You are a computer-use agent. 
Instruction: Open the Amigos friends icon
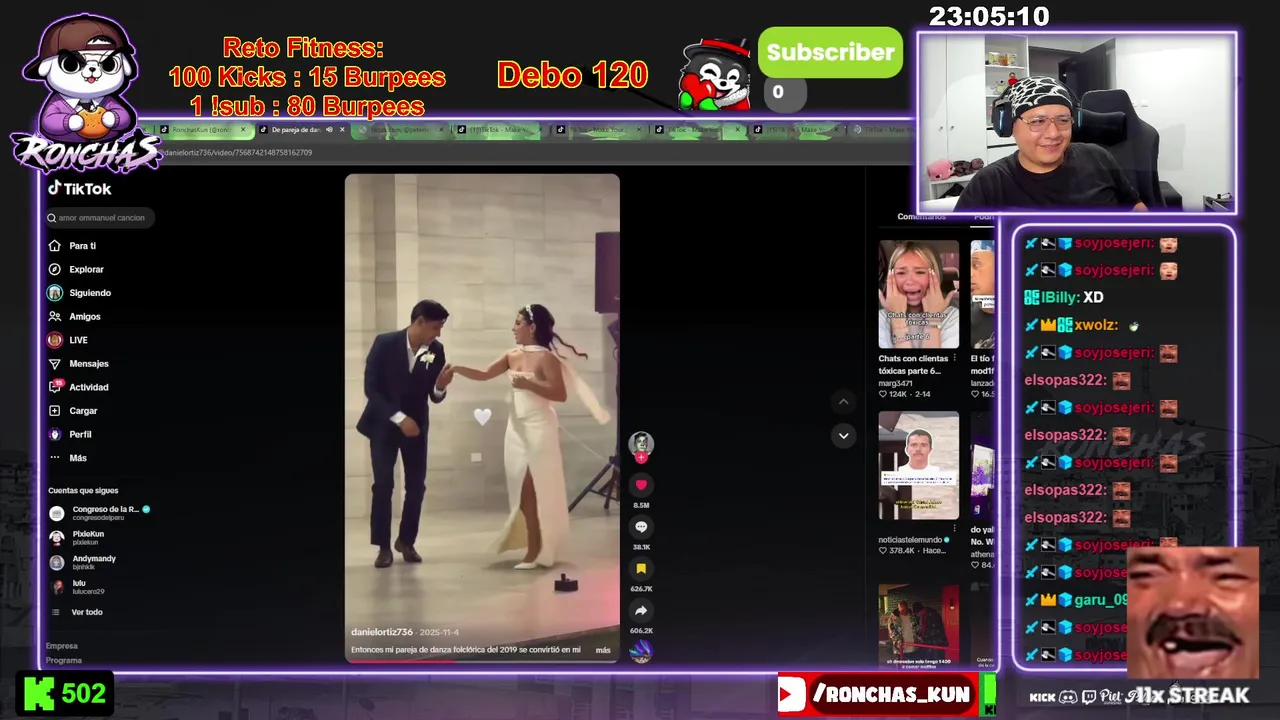(x=54, y=316)
